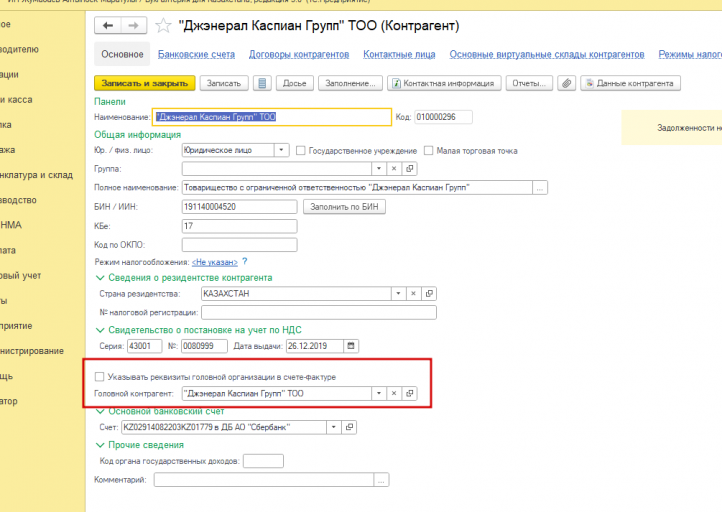Open Головной контрагент record icon

coord(409,393)
